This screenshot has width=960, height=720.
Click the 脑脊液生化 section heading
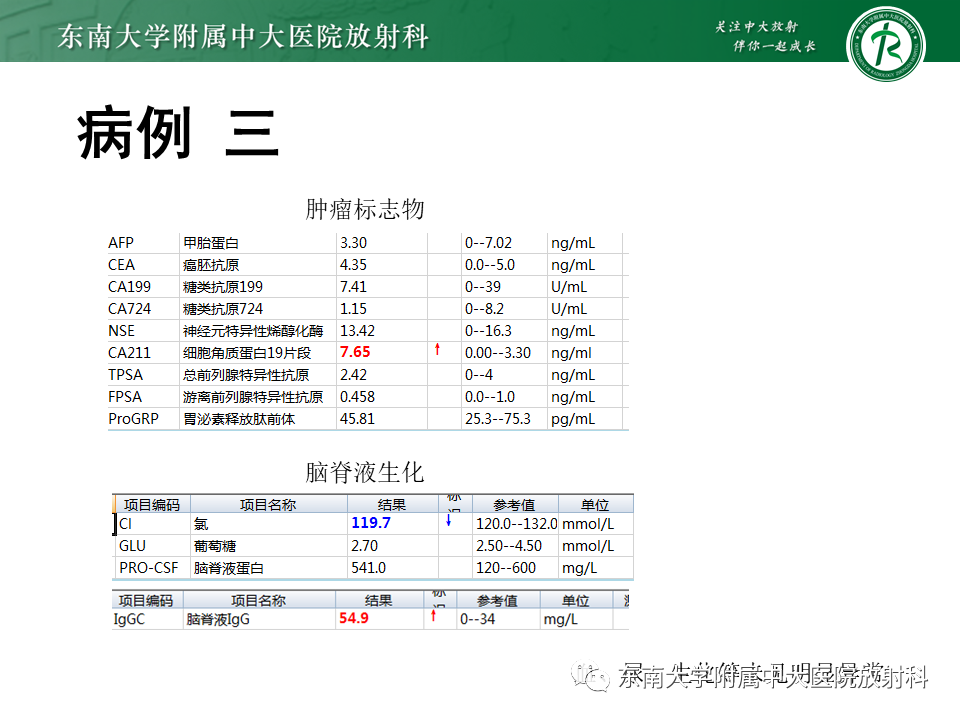click(x=365, y=473)
